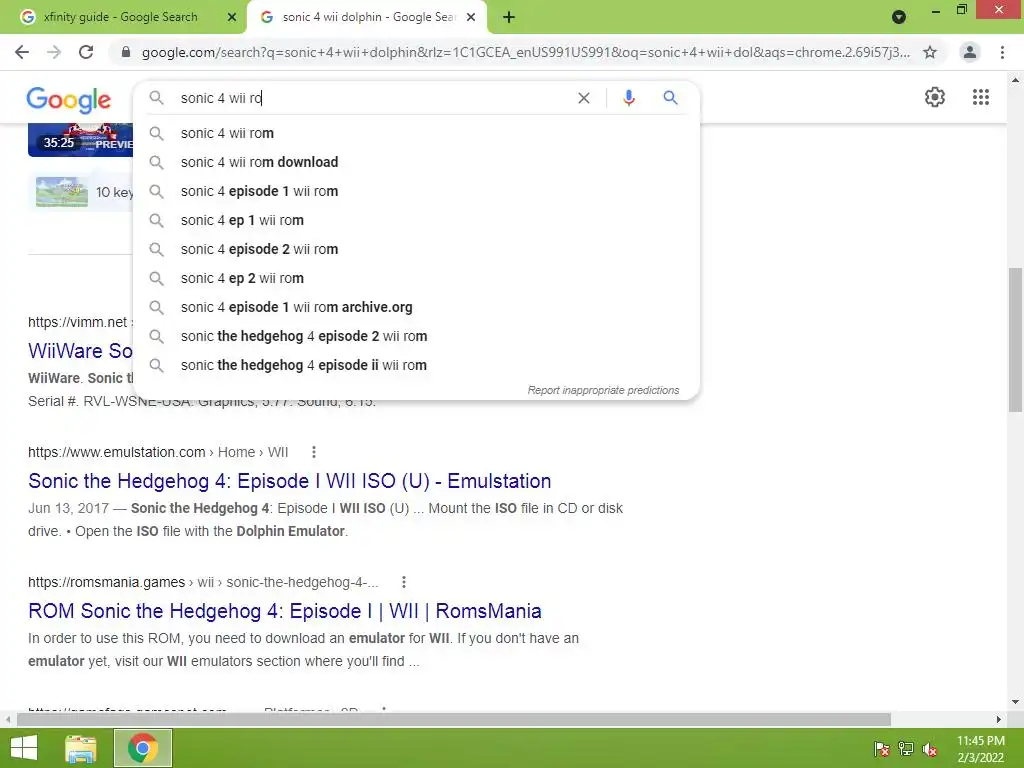Choose the 'wii rom archive.org' suggestion
Viewport: 1024px width, 768px height.
[x=416, y=307]
